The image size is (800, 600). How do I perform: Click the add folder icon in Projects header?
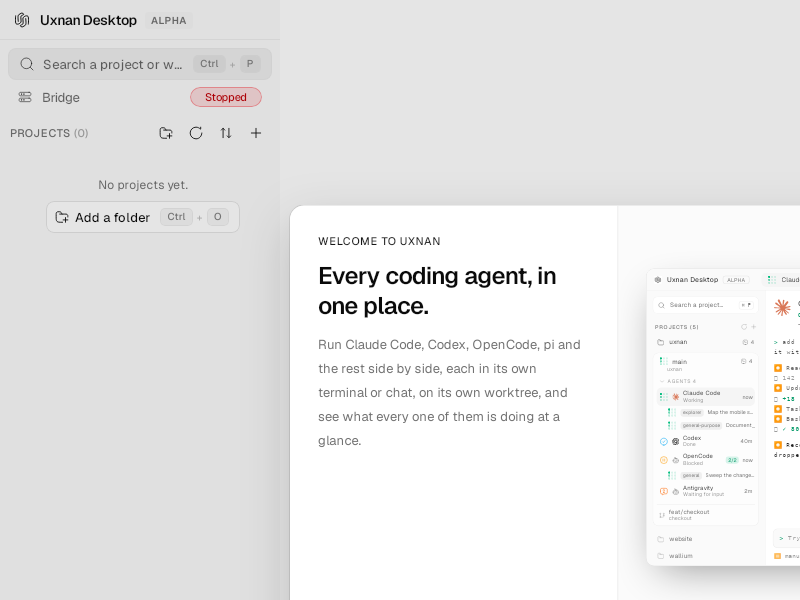tap(166, 133)
